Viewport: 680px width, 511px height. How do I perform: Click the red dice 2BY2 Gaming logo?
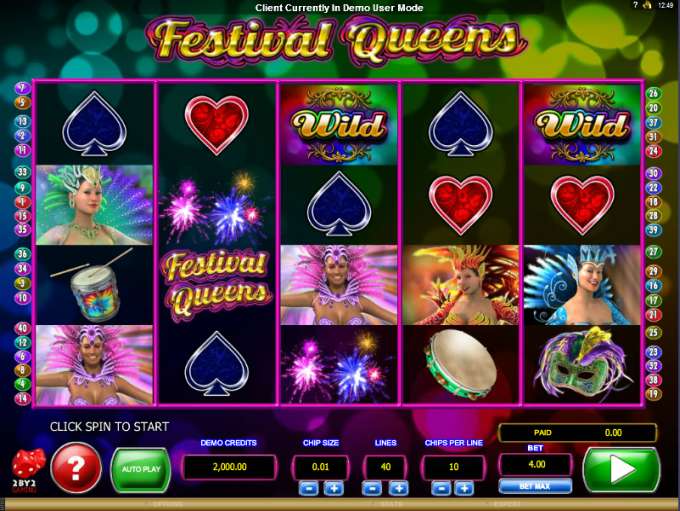[27, 471]
